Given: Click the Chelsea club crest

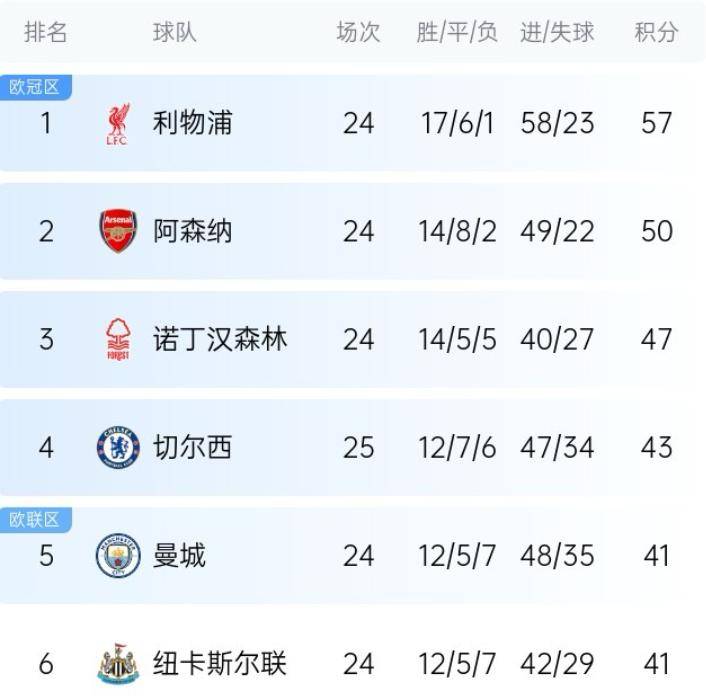Looking at the screenshot, I should click(118, 447).
